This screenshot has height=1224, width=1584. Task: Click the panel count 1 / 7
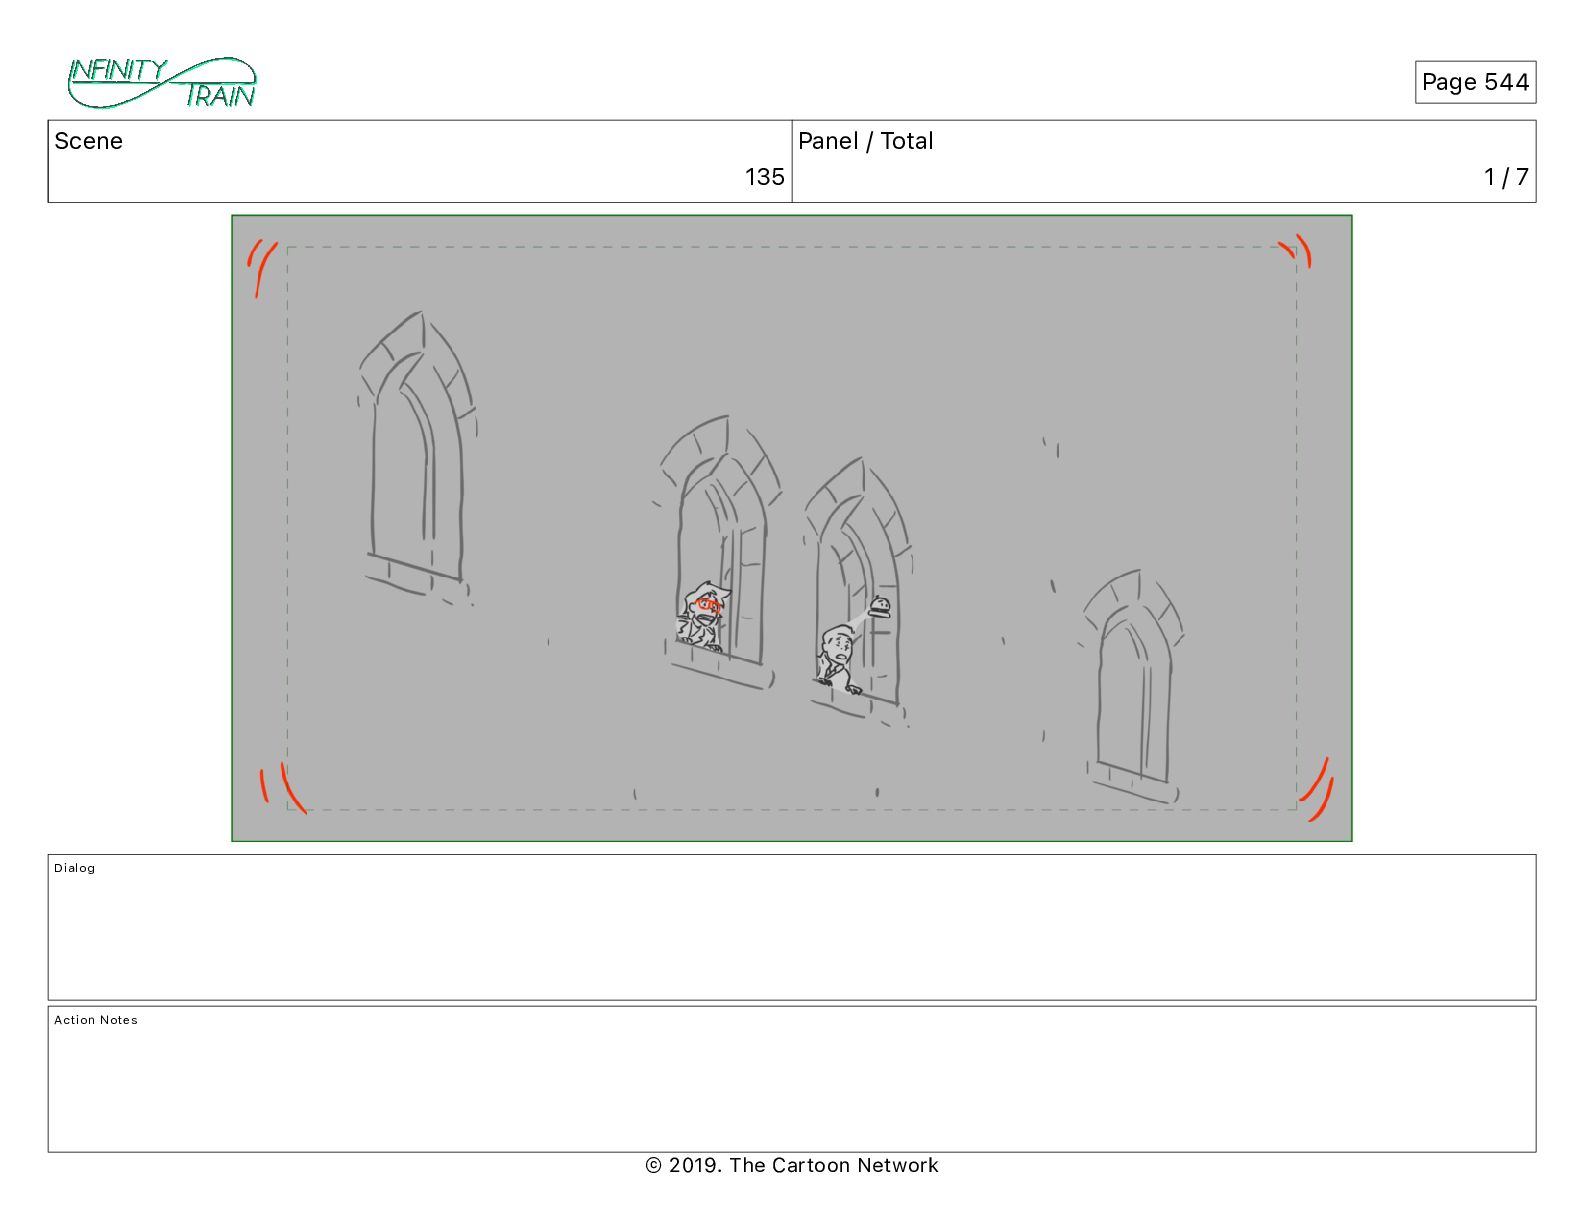(x=1506, y=177)
